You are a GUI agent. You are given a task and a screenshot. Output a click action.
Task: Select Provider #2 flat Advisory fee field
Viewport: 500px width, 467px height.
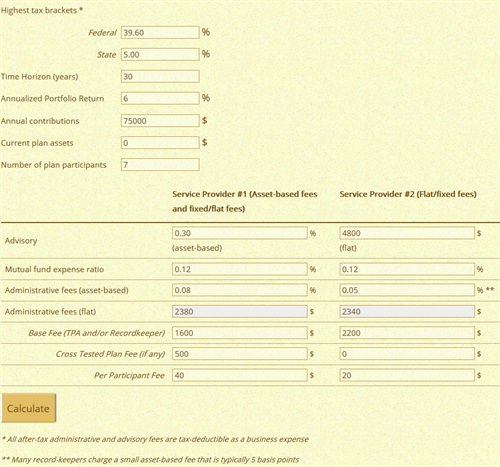pyautogui.click(x=407, y=233)
